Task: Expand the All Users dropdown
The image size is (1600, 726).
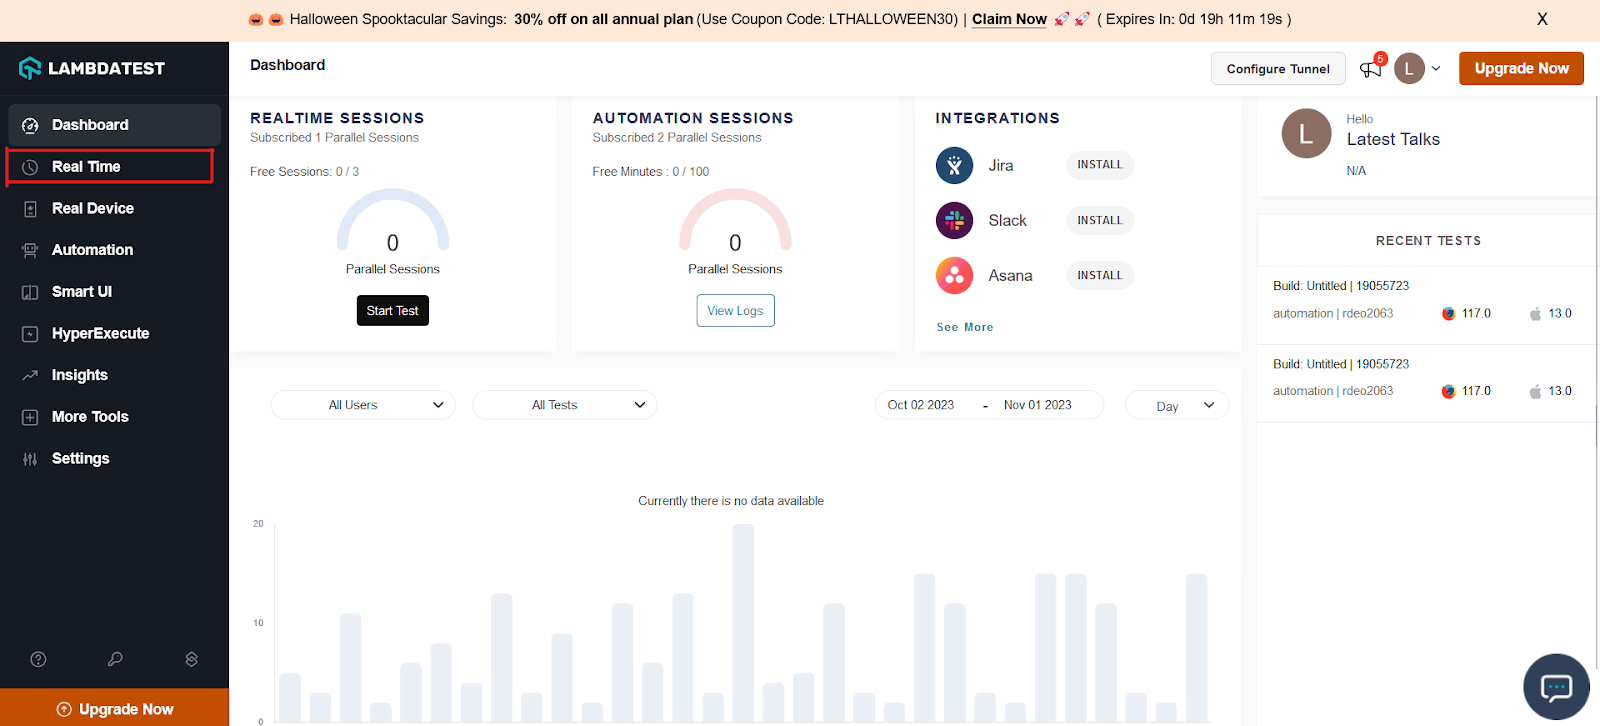Action: (363, 405)
